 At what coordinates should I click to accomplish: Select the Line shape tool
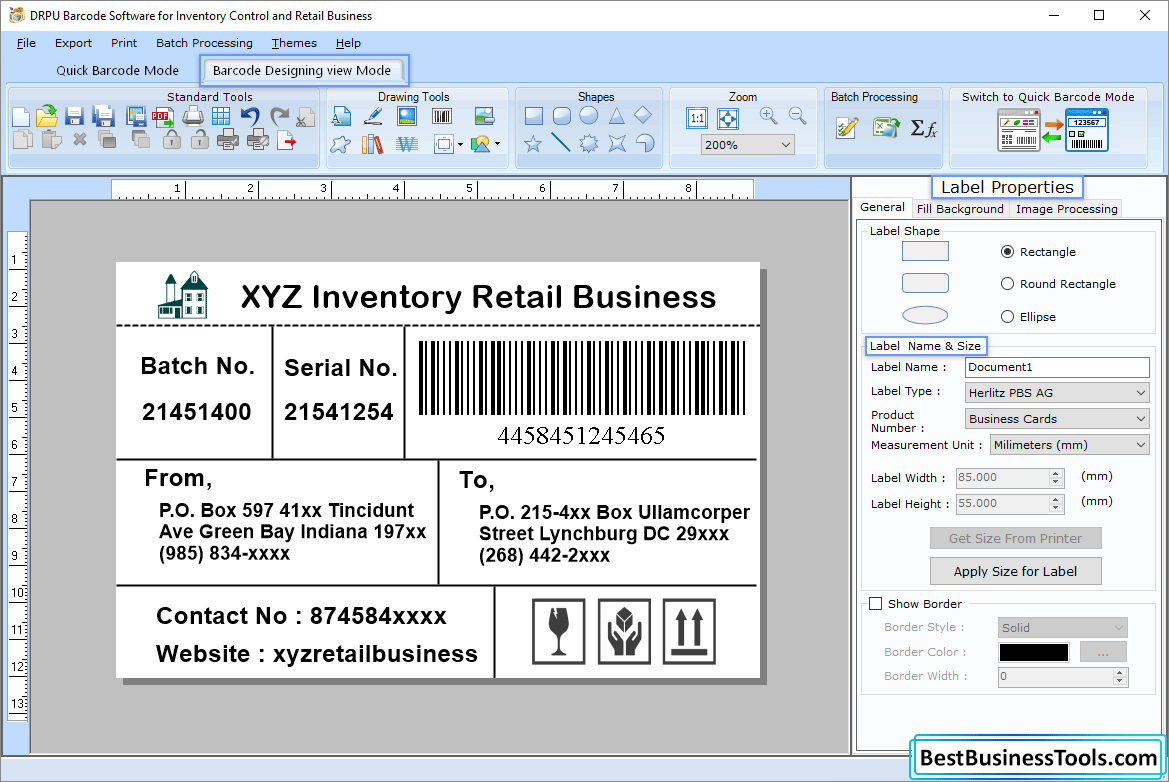[561, 142]
